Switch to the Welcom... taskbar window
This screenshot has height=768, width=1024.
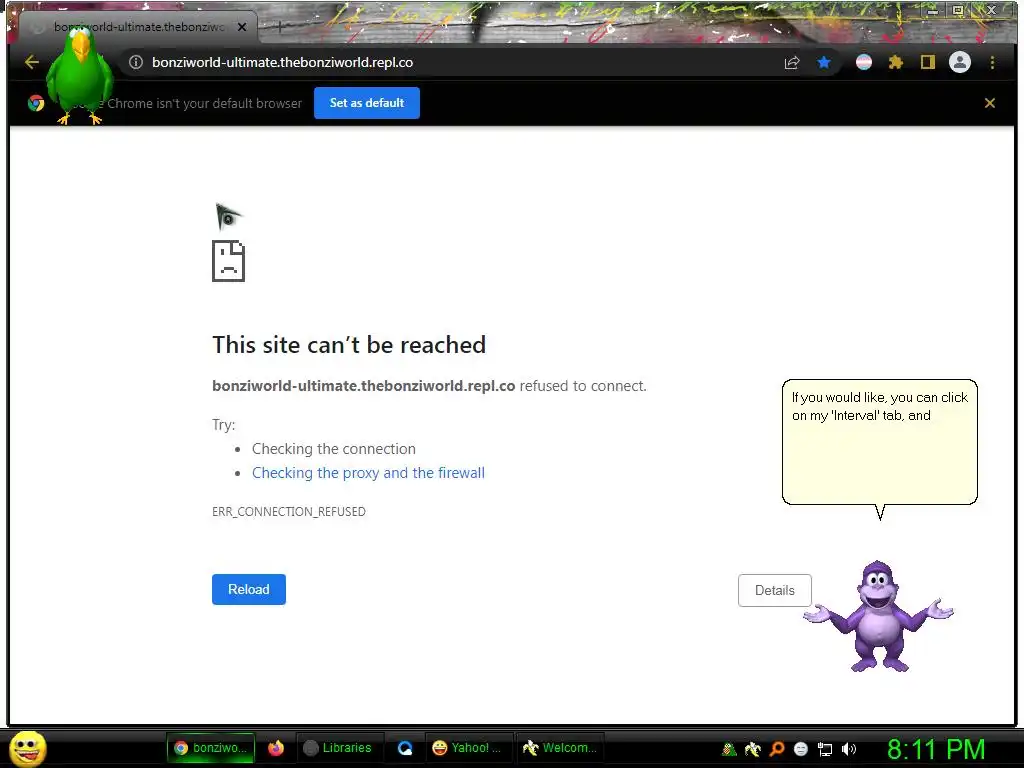[560, 748]
